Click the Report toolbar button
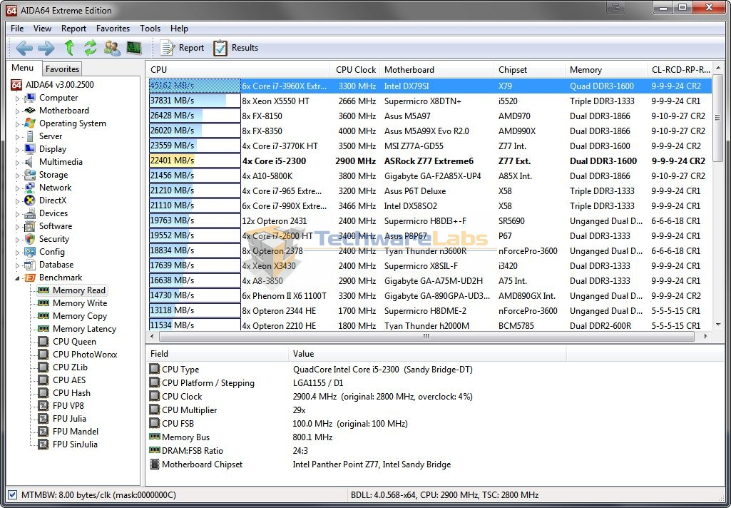The width and height of the screenshot is (731, 508). pos(182,48)
